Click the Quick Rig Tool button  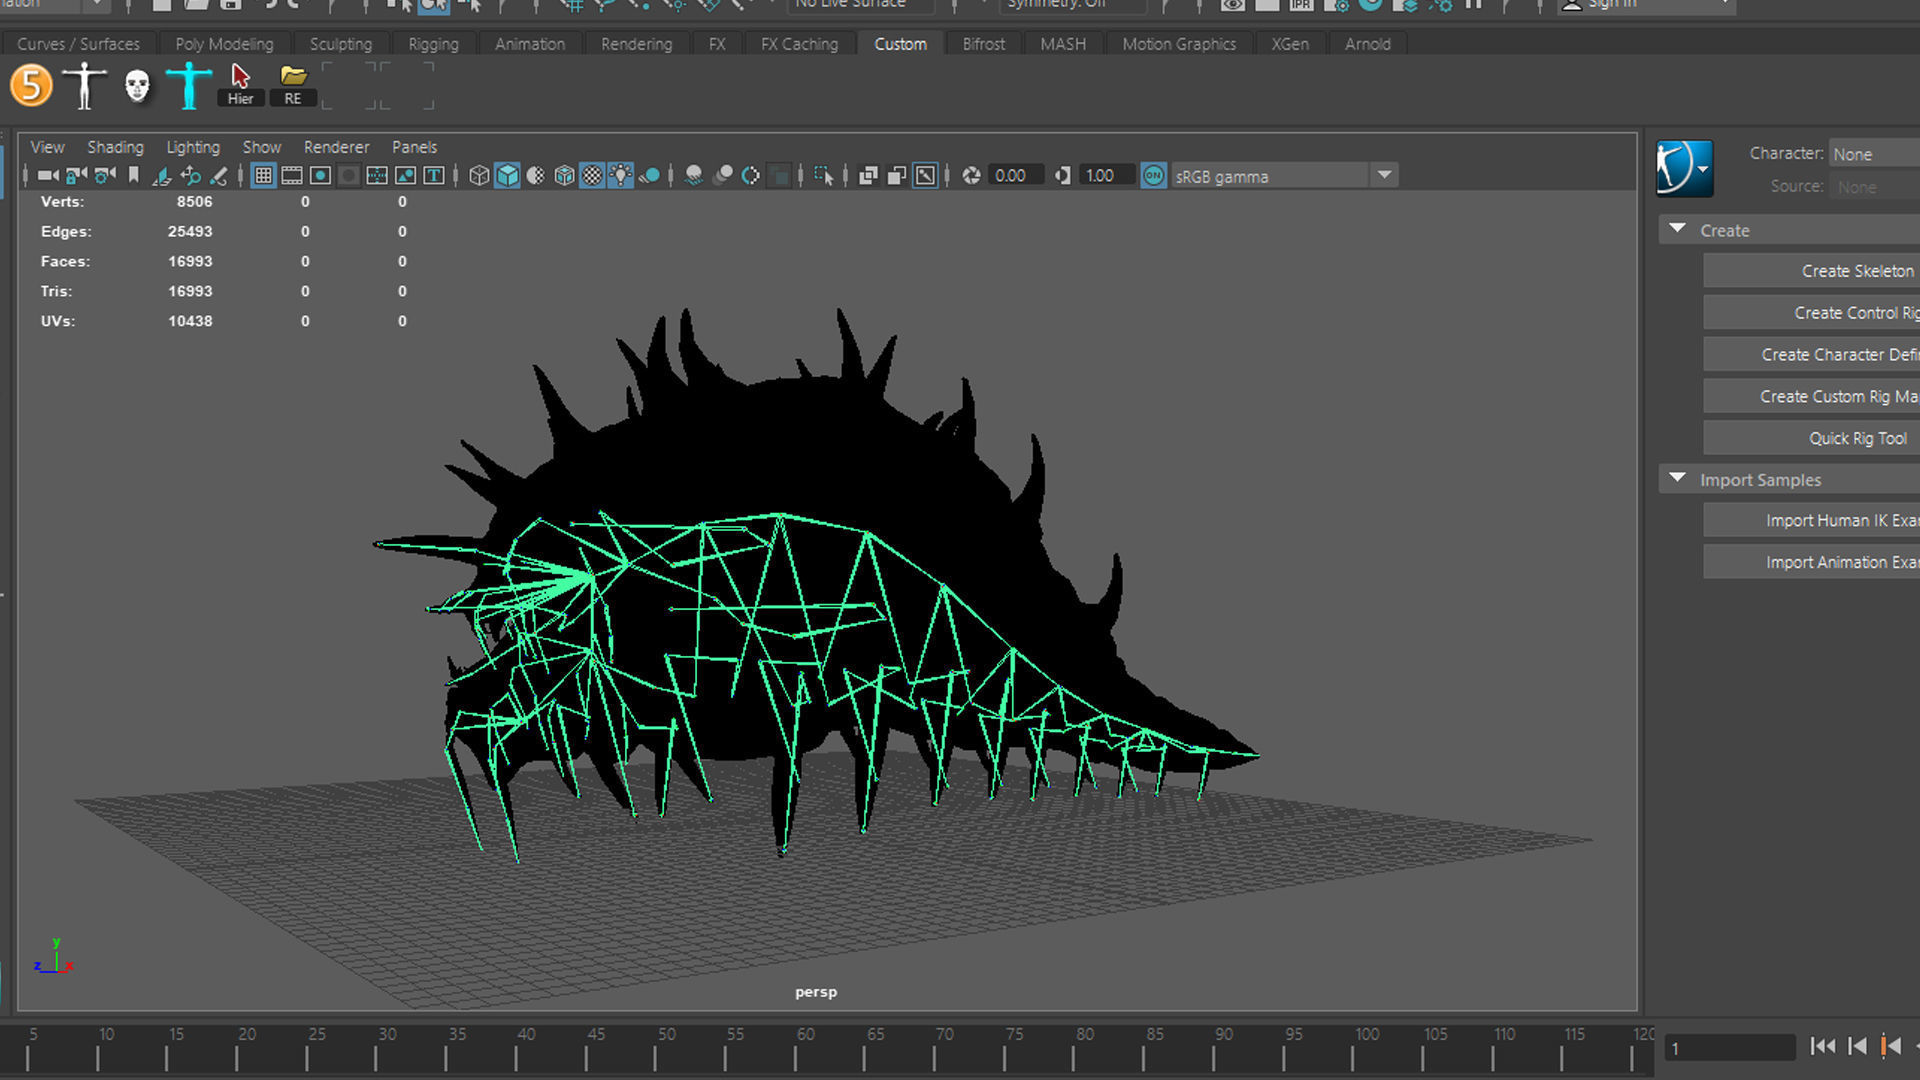[x=1811, y=438]
